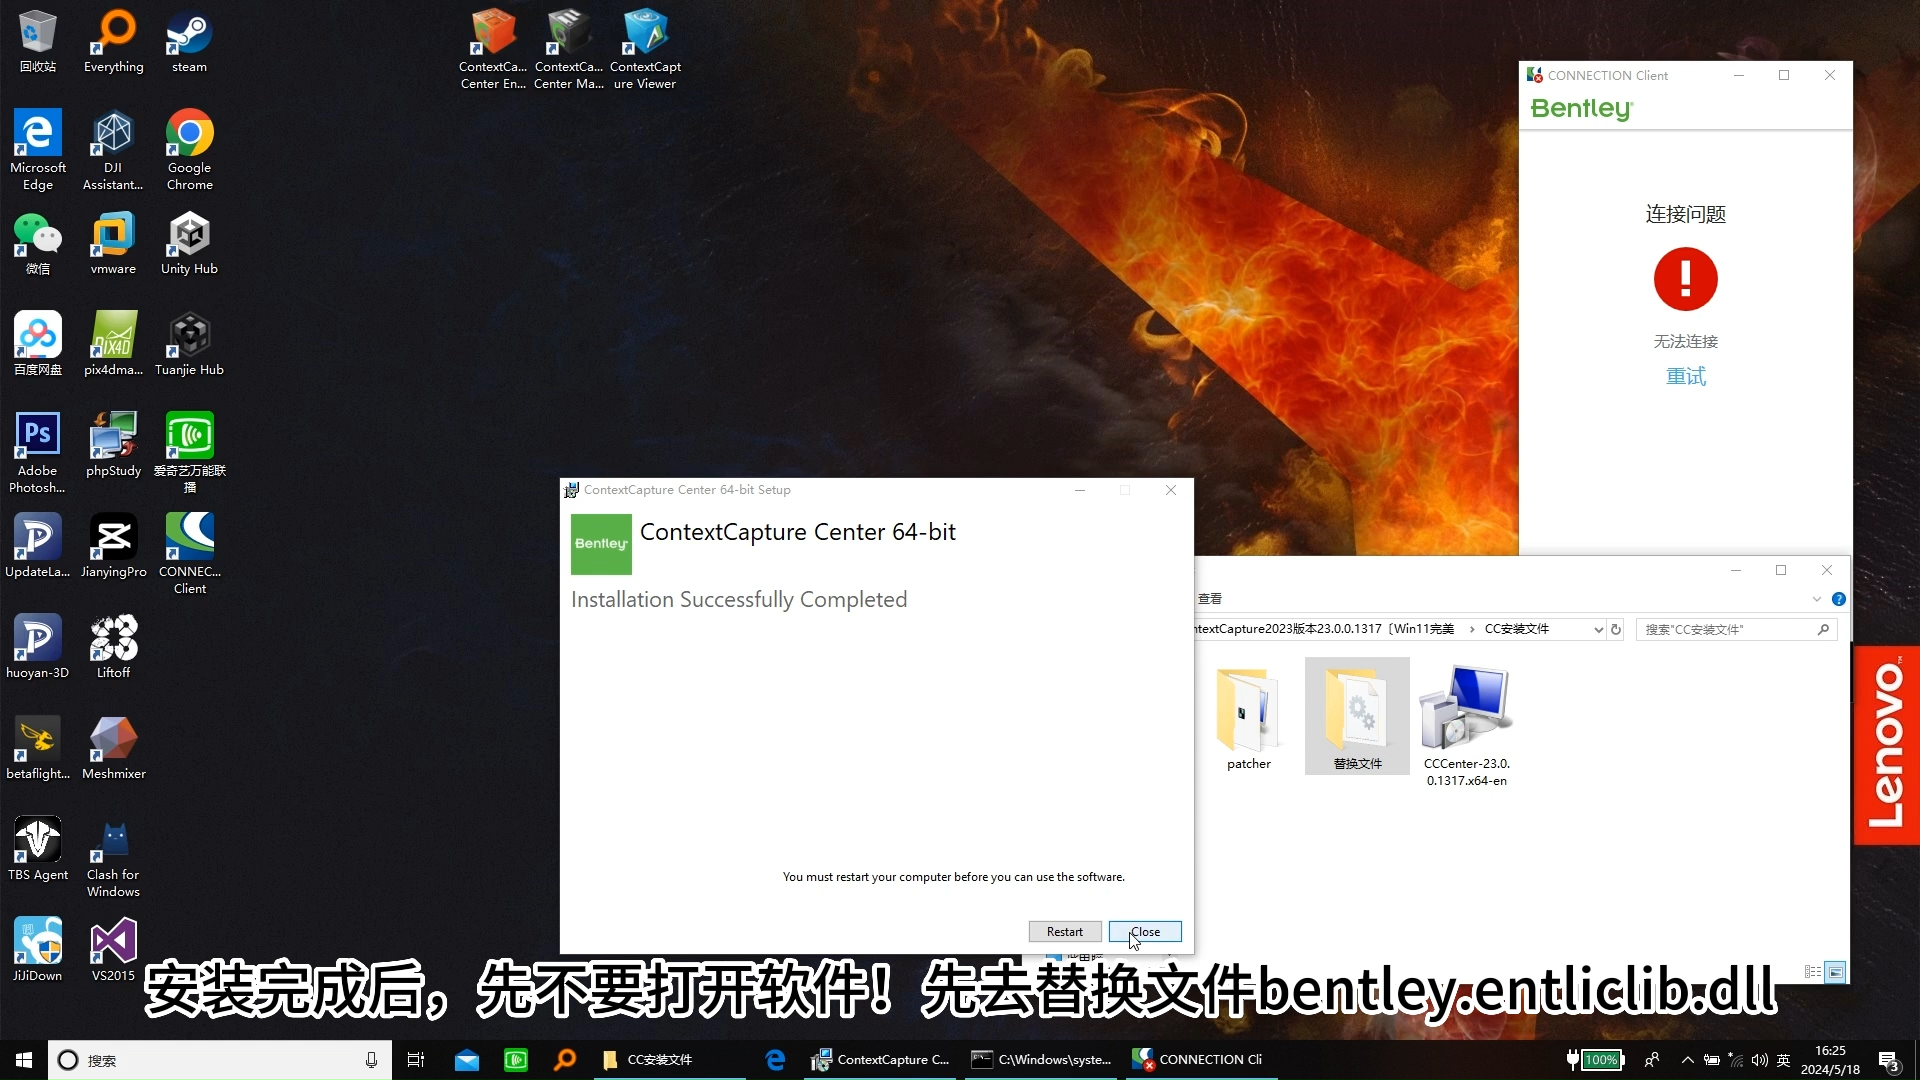The height and width of the screenshot is (1080, 1920).
Task: Switch Explorer to details view
Action: pyautogui.click(x=1813, y=972)
